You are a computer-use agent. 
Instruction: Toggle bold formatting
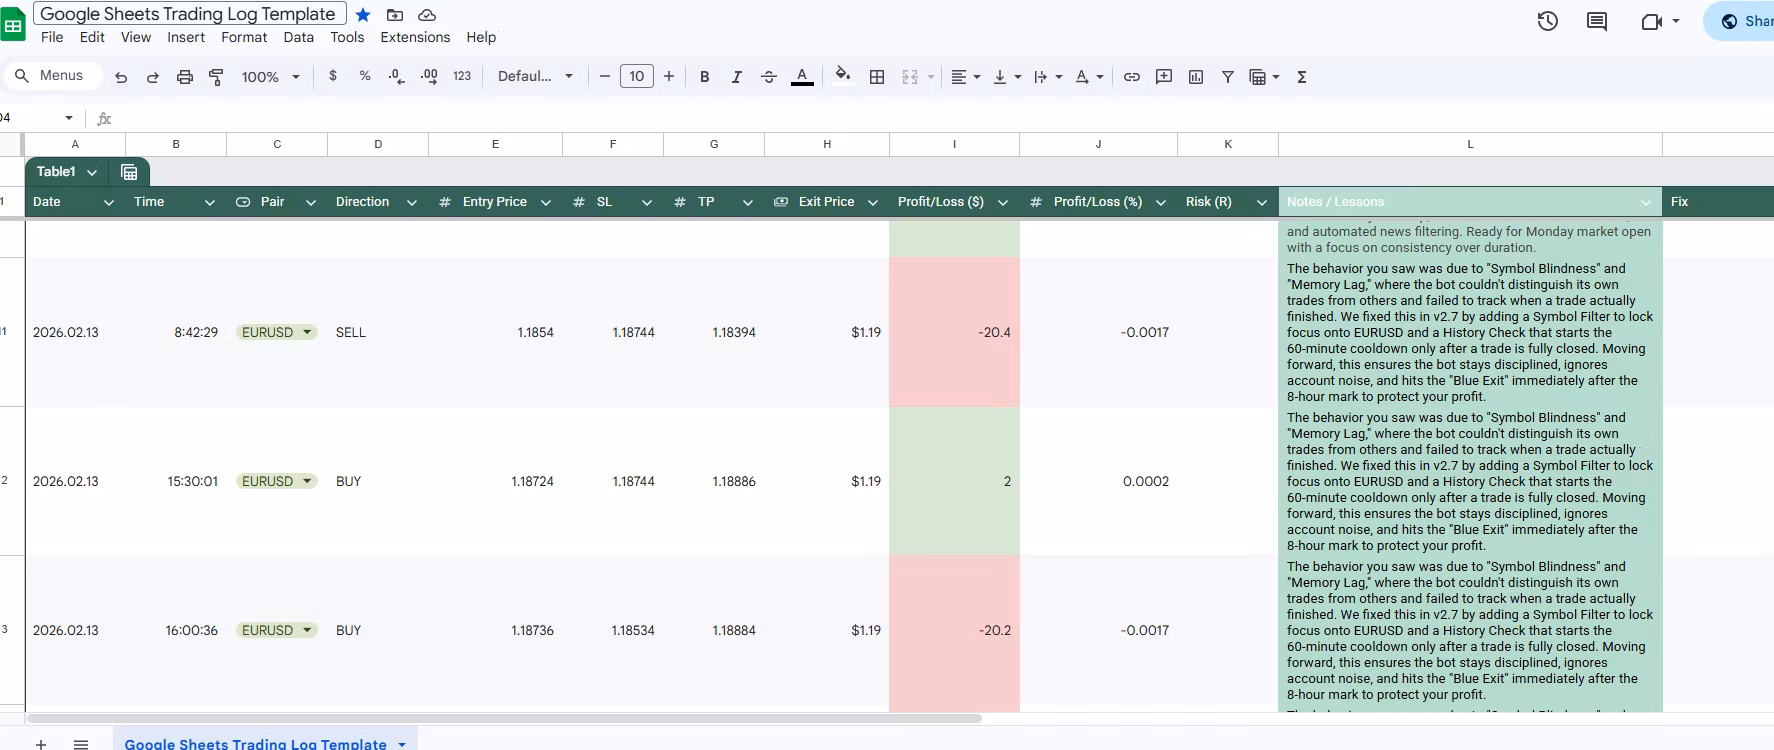(x=704, y=77)
